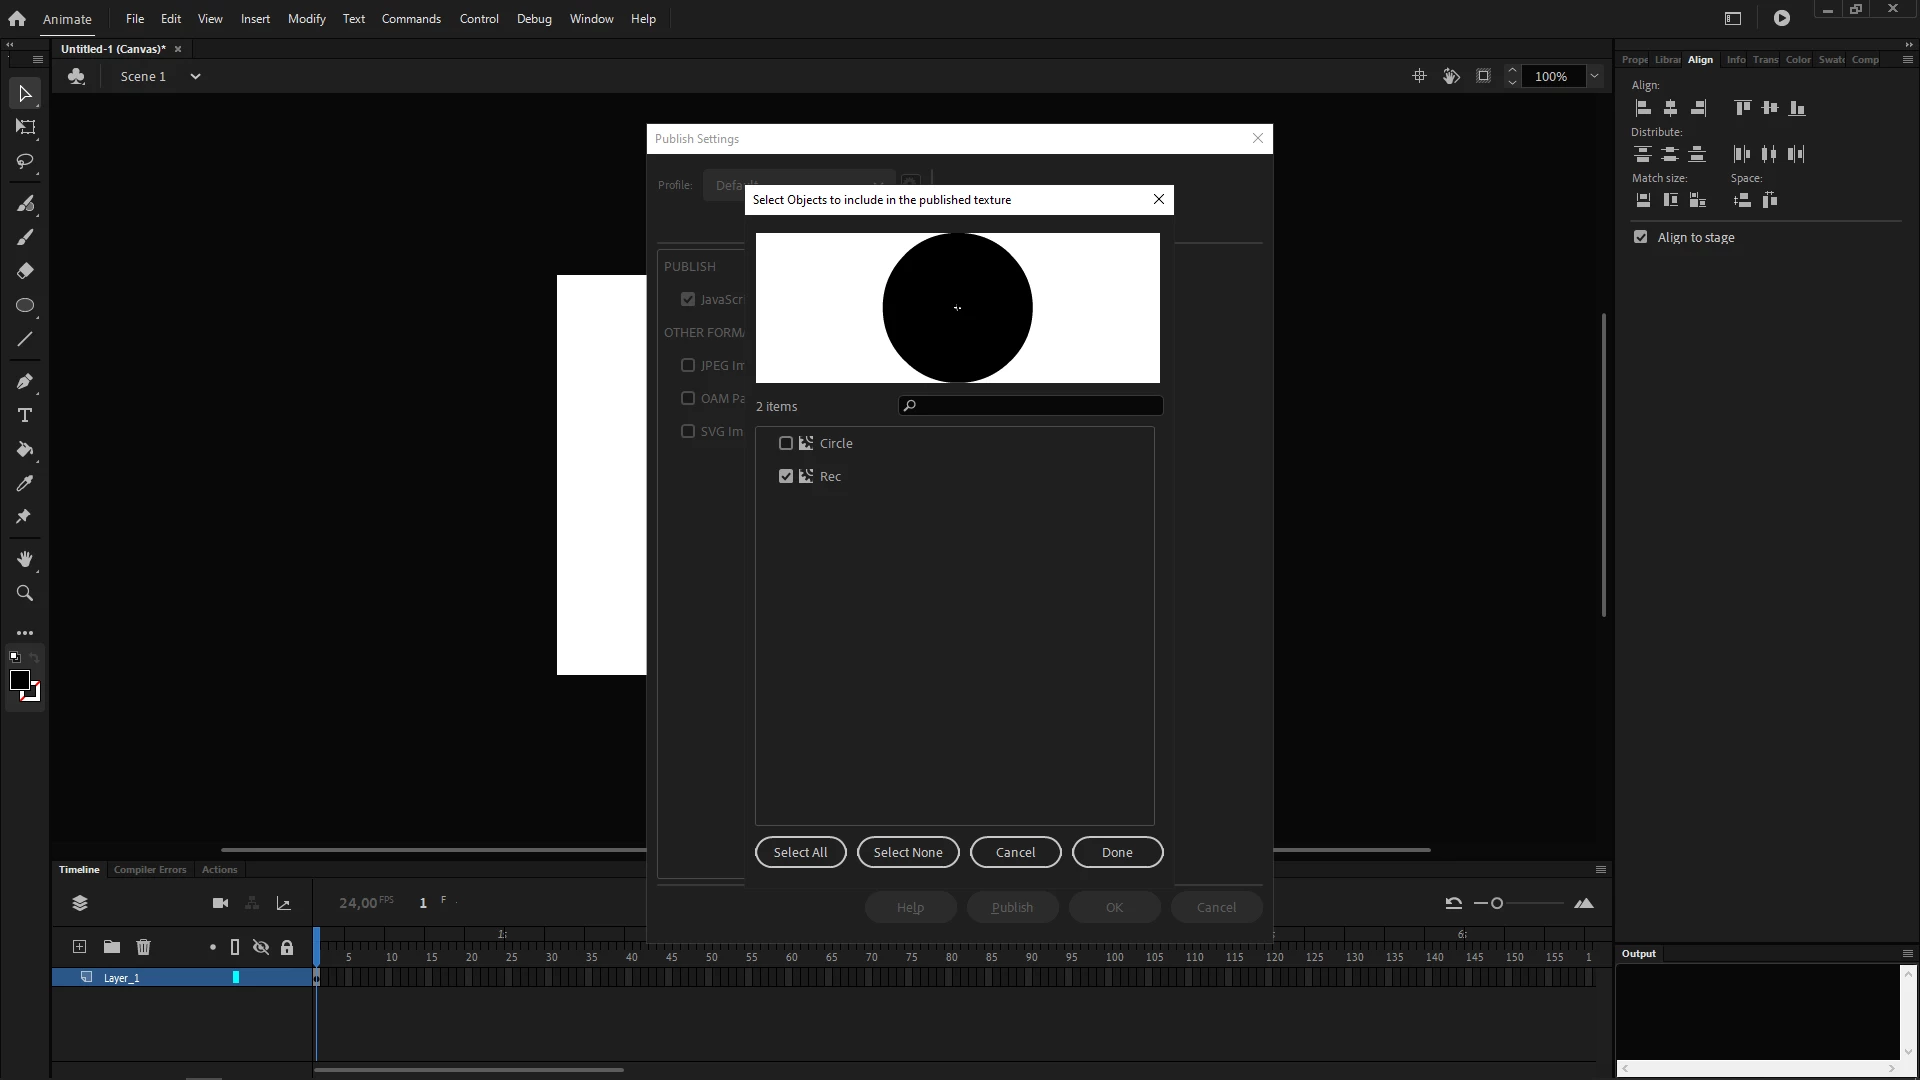Viewport: 1920px width, 1080px height.
Task: Select the Text tool
Action: pyautogui.click(x=25, y=415)
